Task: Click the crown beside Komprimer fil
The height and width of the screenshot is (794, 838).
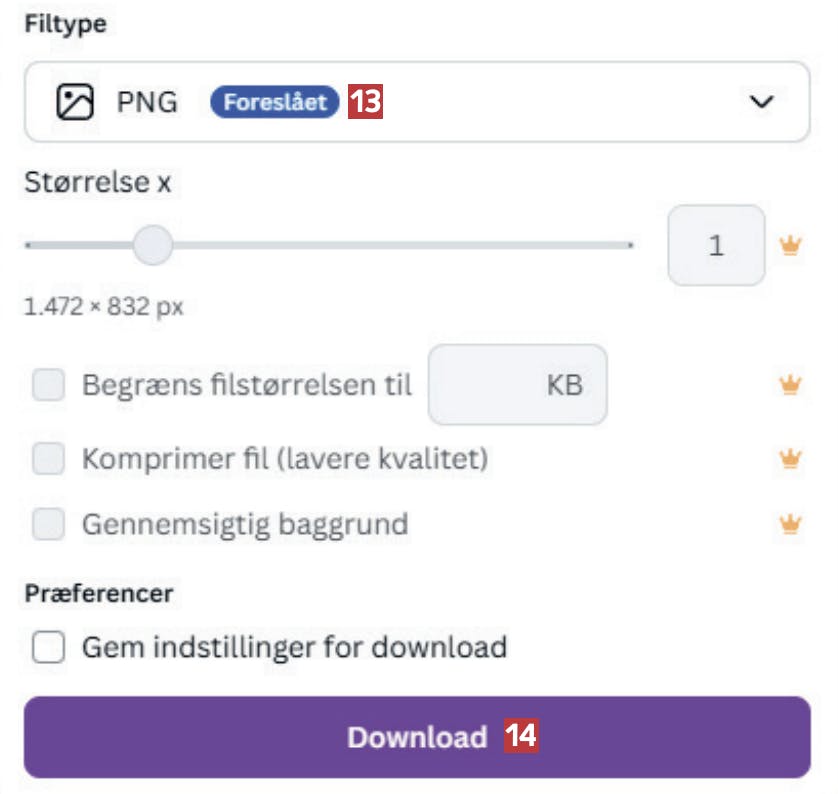Action: 791,459
